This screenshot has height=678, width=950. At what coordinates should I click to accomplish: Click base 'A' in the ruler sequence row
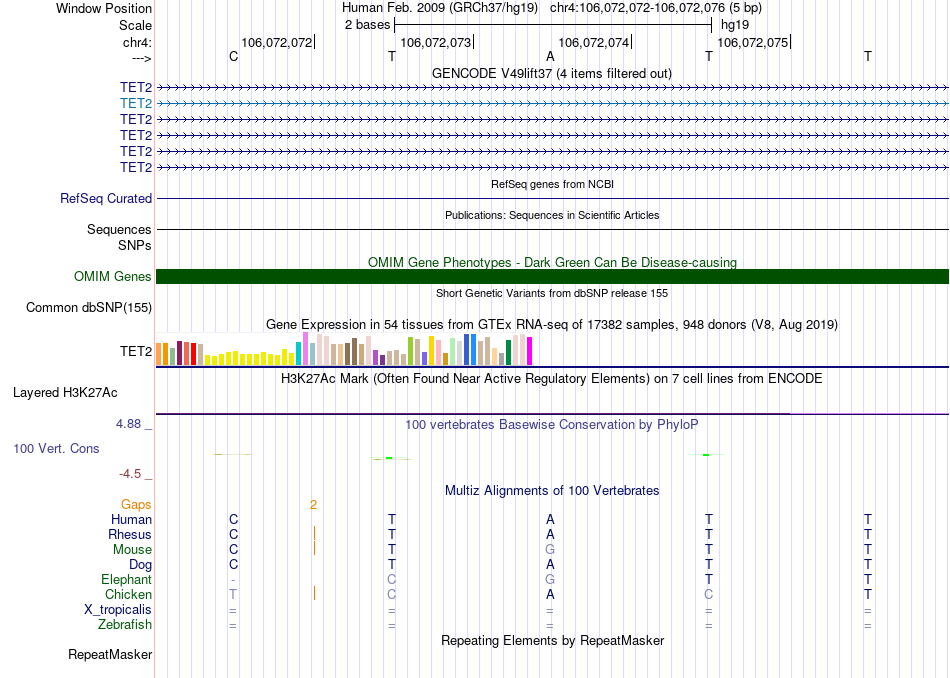pyautogui.click(x=550, y=56)
